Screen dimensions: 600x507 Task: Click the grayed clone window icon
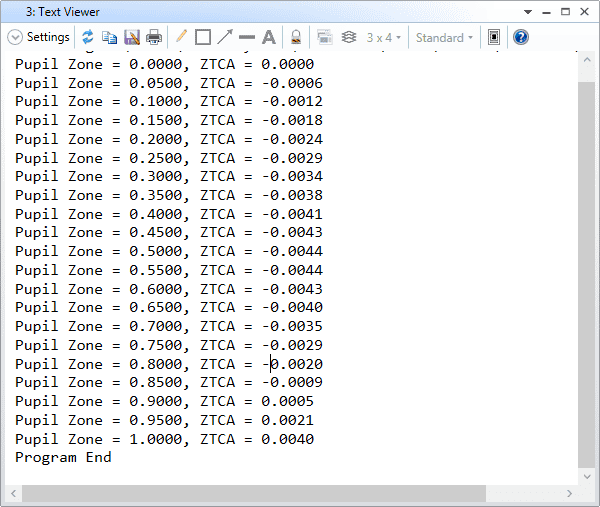click(x=324, y=37)
